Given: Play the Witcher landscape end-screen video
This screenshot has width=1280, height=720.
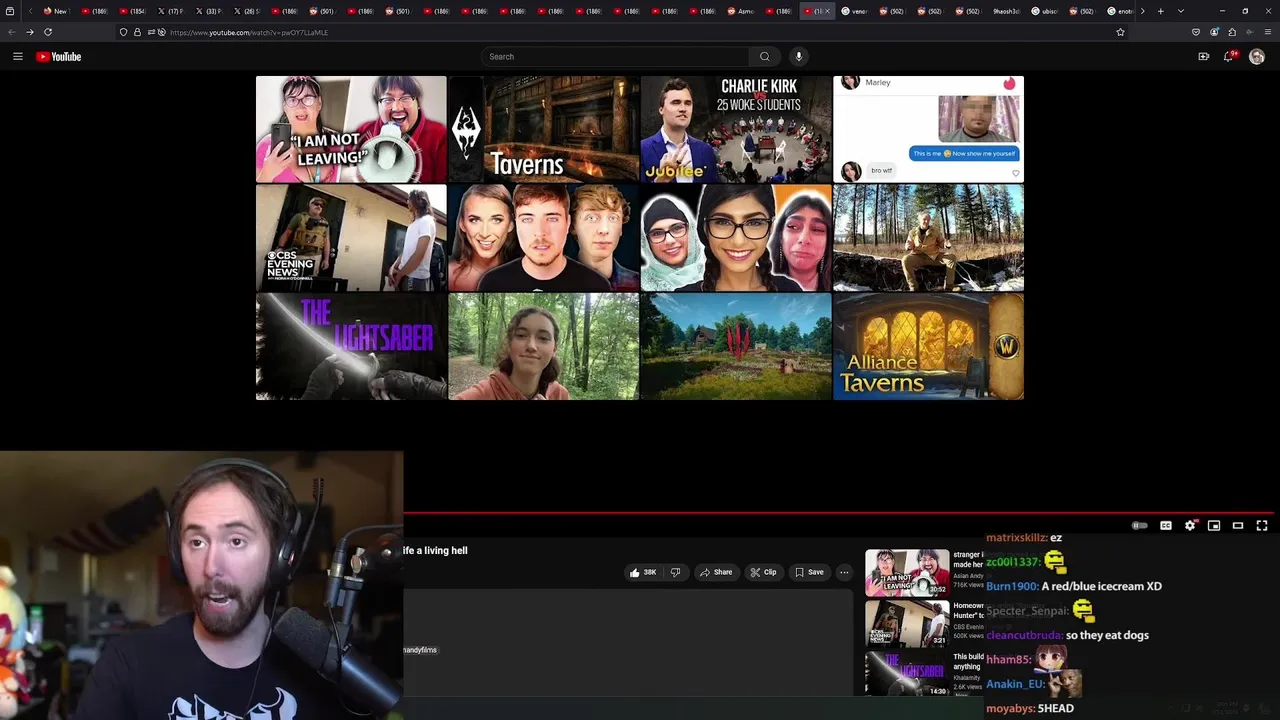Looking at the screenshot, I should 736,346.
